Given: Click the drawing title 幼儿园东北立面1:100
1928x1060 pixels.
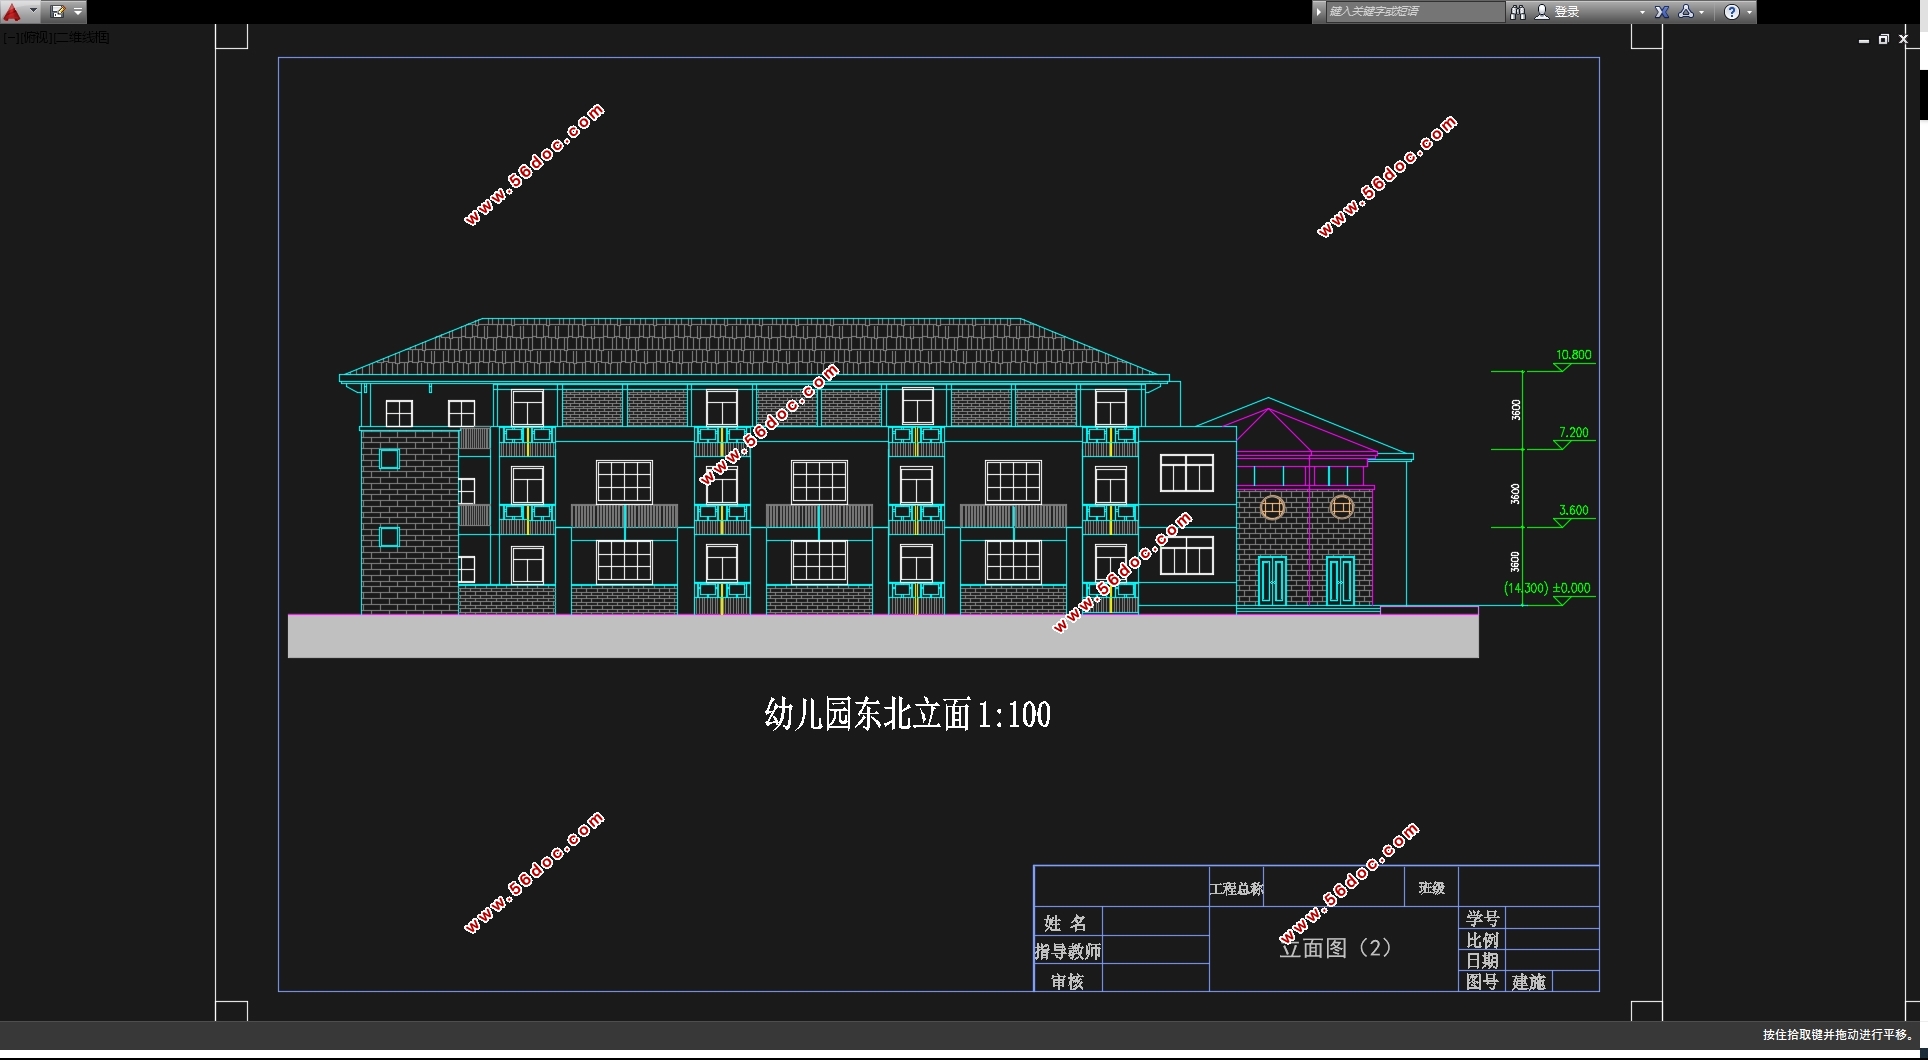Looking at the screenshot, I should pyautogui.click(x=907, y=714).
